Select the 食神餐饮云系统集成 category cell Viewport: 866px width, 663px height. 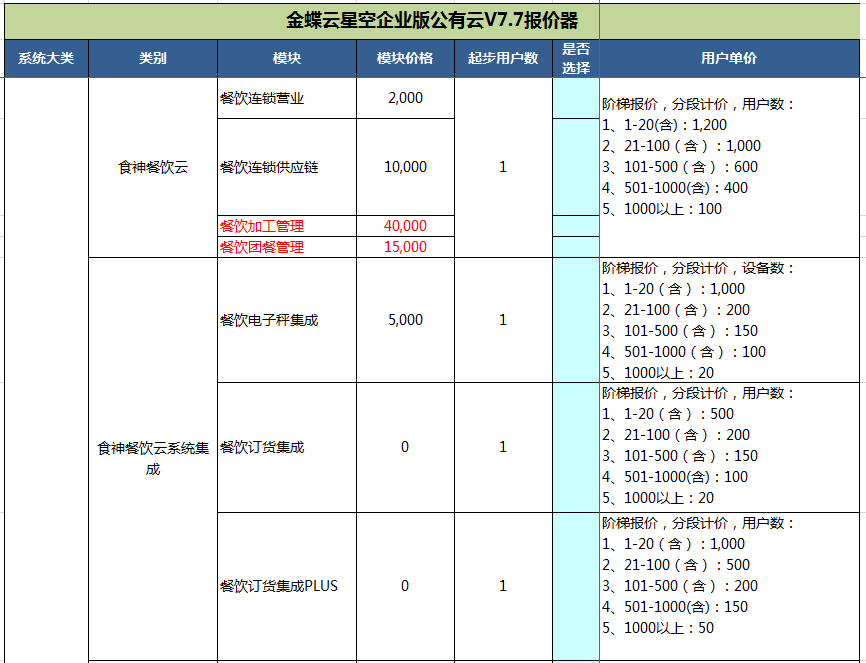tap(153, 459)
